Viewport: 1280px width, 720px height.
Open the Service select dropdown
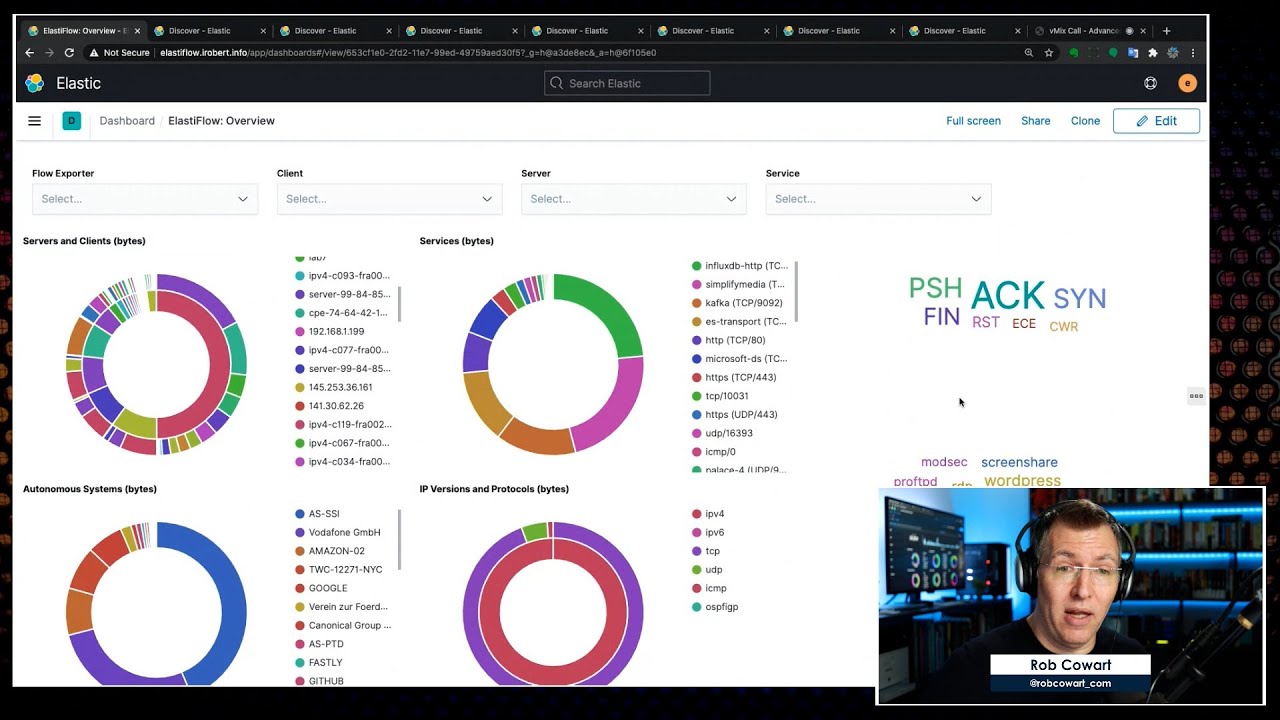[878, 199]
